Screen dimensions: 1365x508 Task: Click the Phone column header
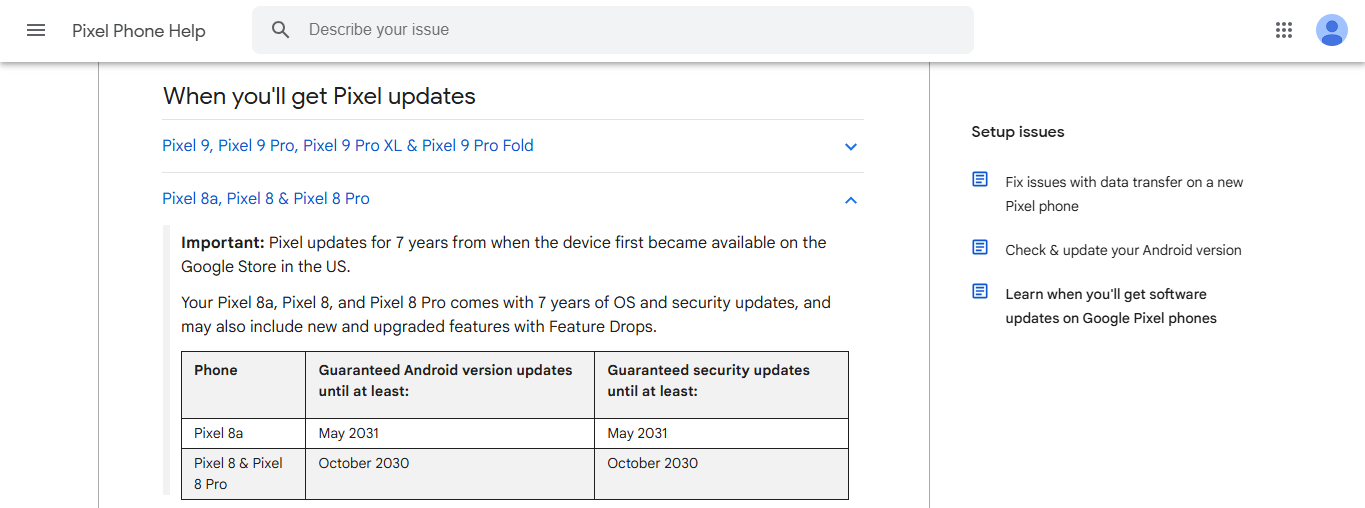[243, 385]
